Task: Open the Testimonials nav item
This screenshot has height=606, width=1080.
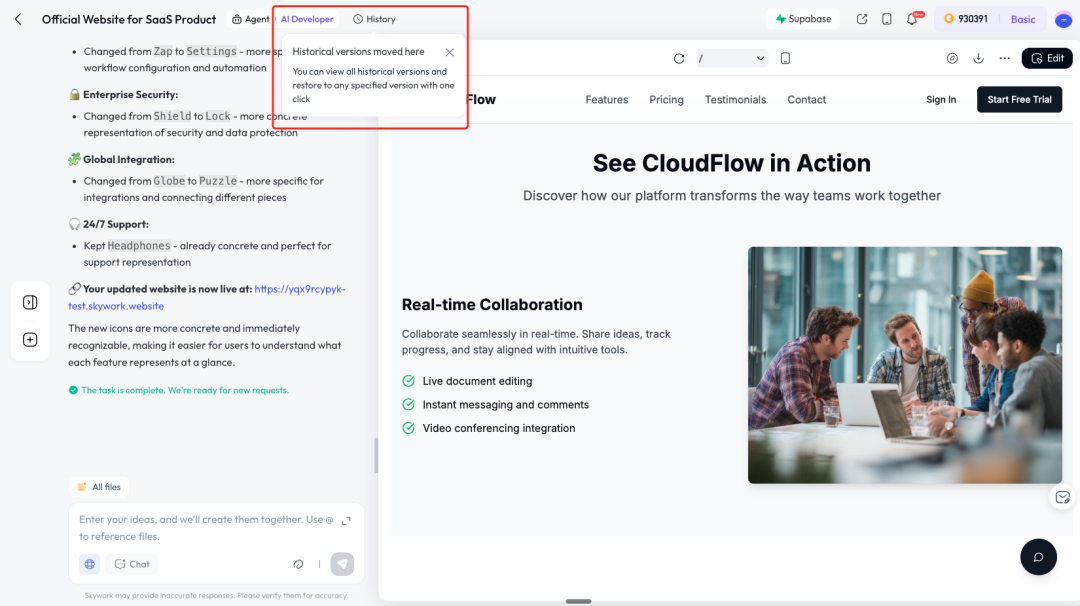Action: (735, 100)
